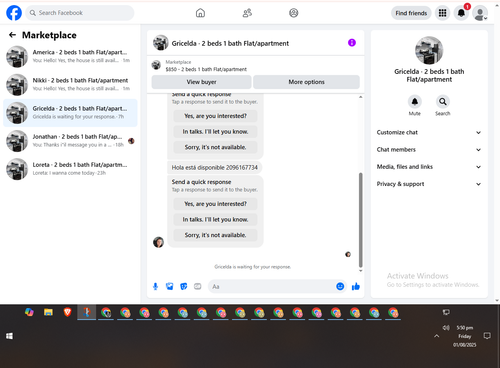Open the Nikki conversation
The width and height of the screenshot is (500, 368).
pyautogui.click(x=70, y=84)
